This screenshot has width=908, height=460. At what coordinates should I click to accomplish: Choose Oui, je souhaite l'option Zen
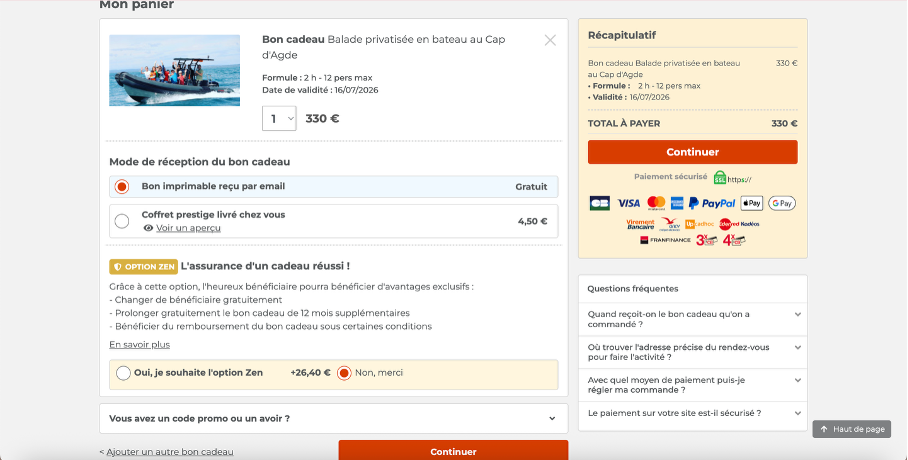[123, 373]
